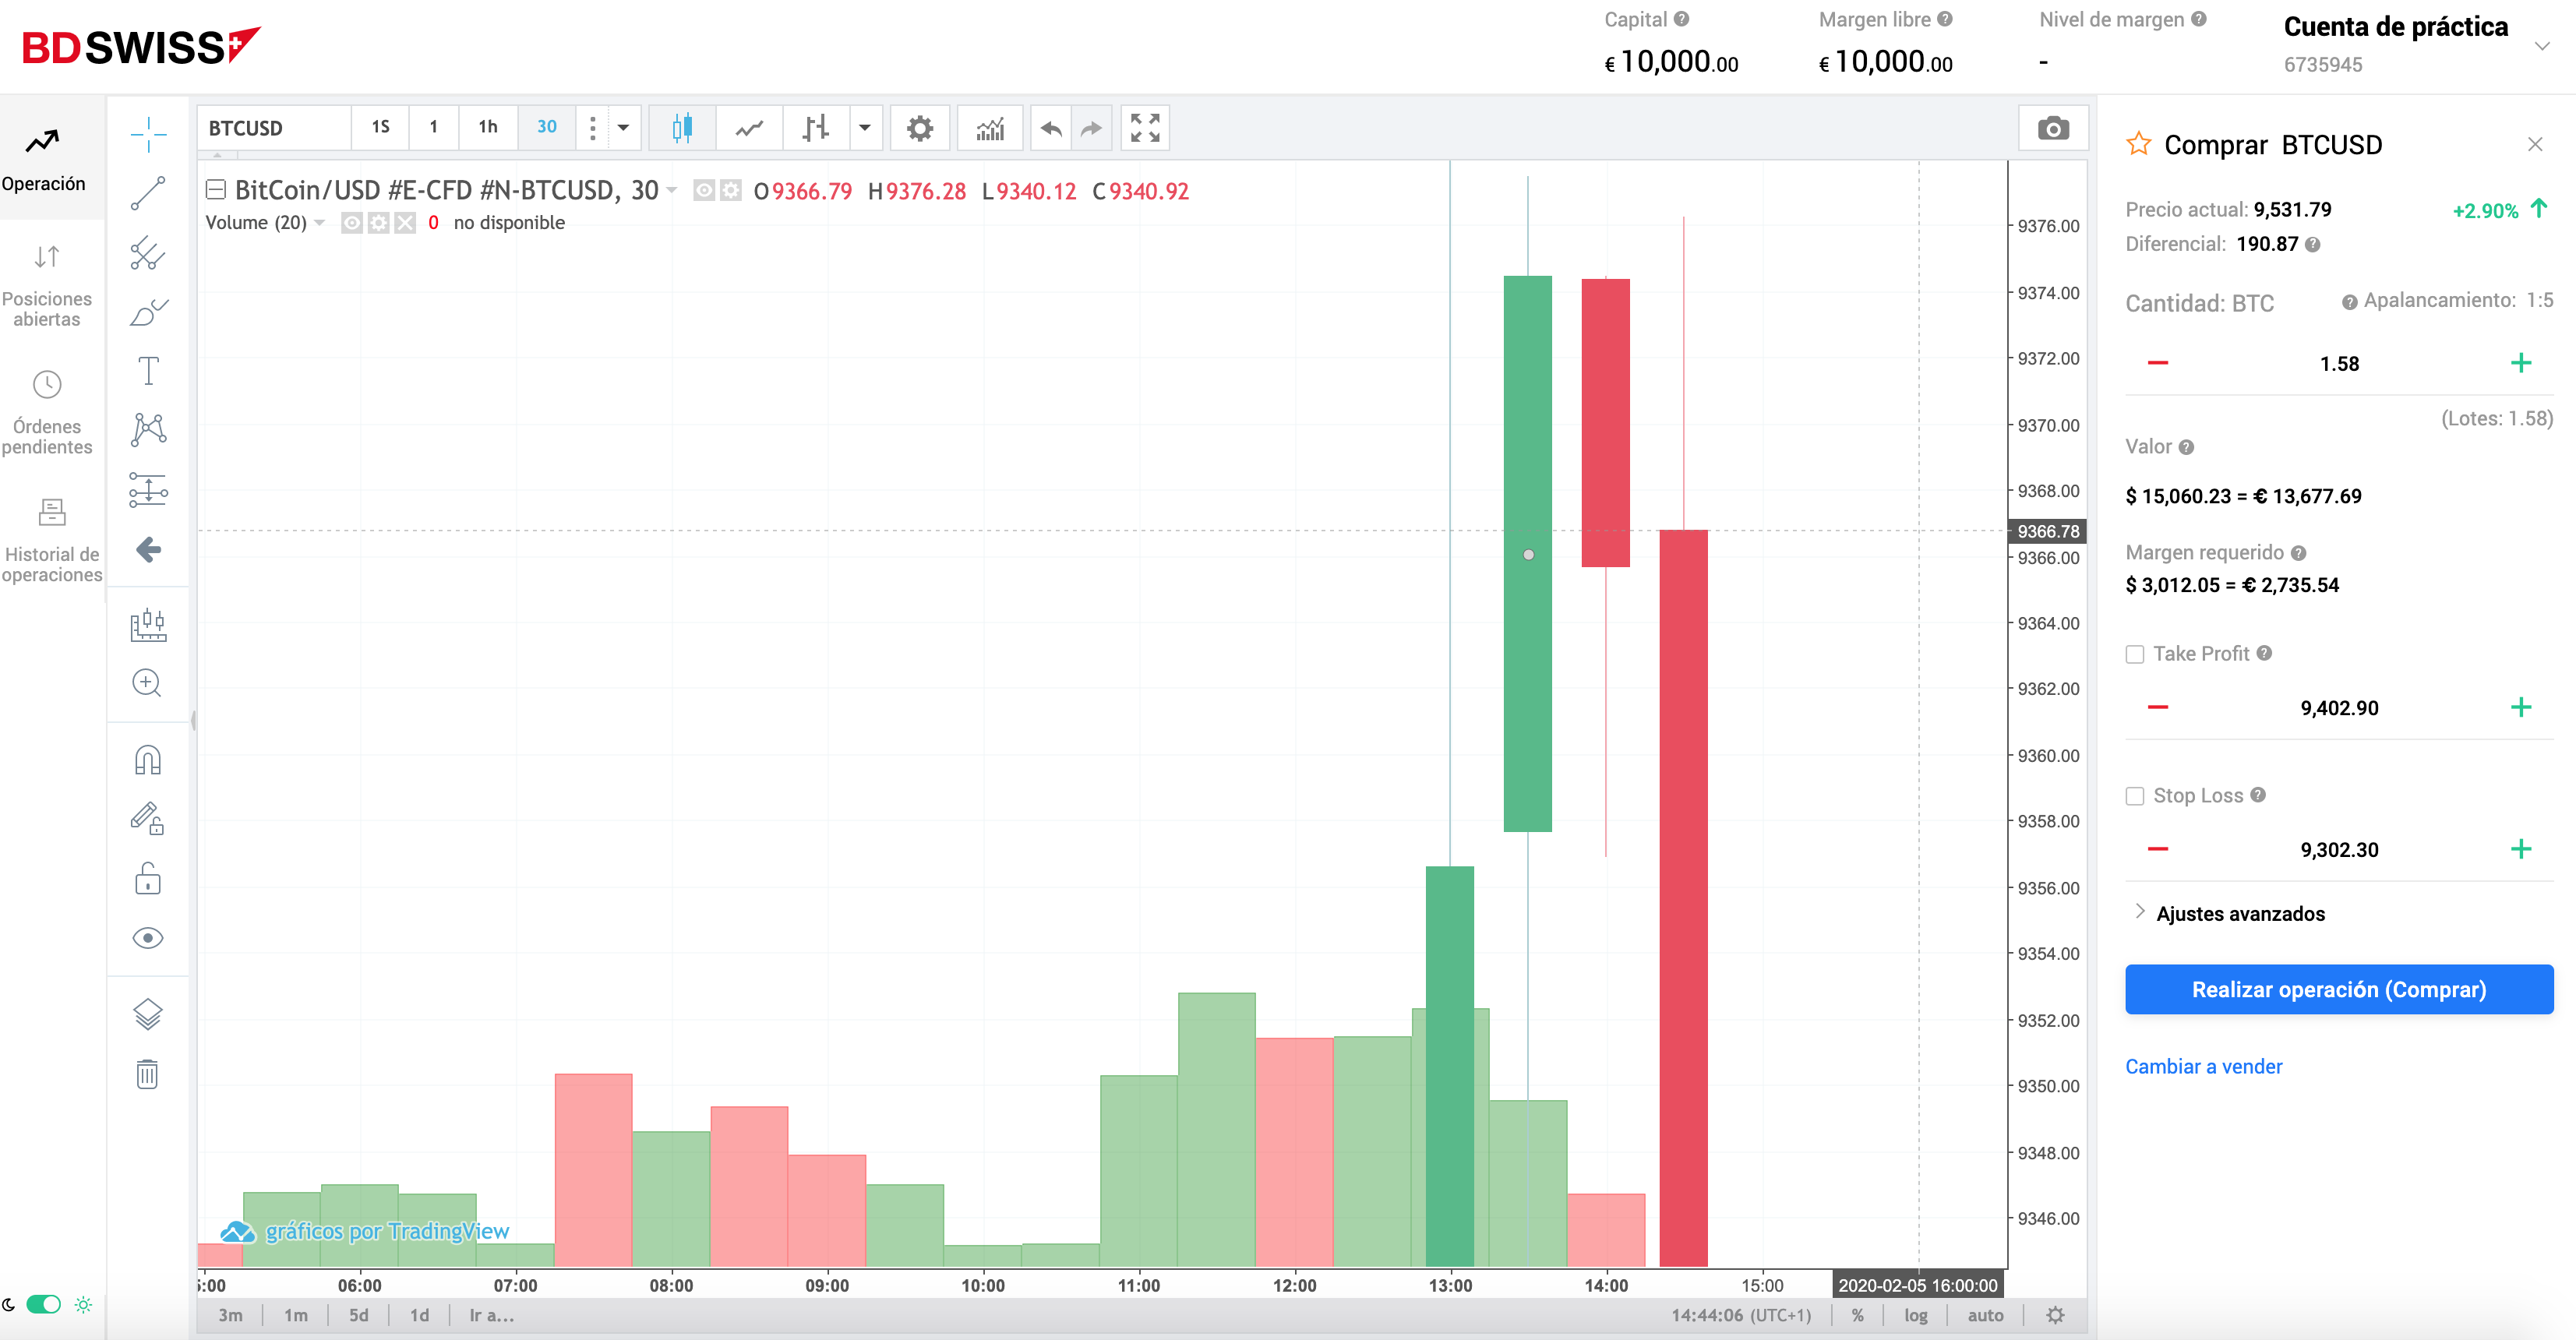Enter fullscreen chart mode

coord(1145,128)
